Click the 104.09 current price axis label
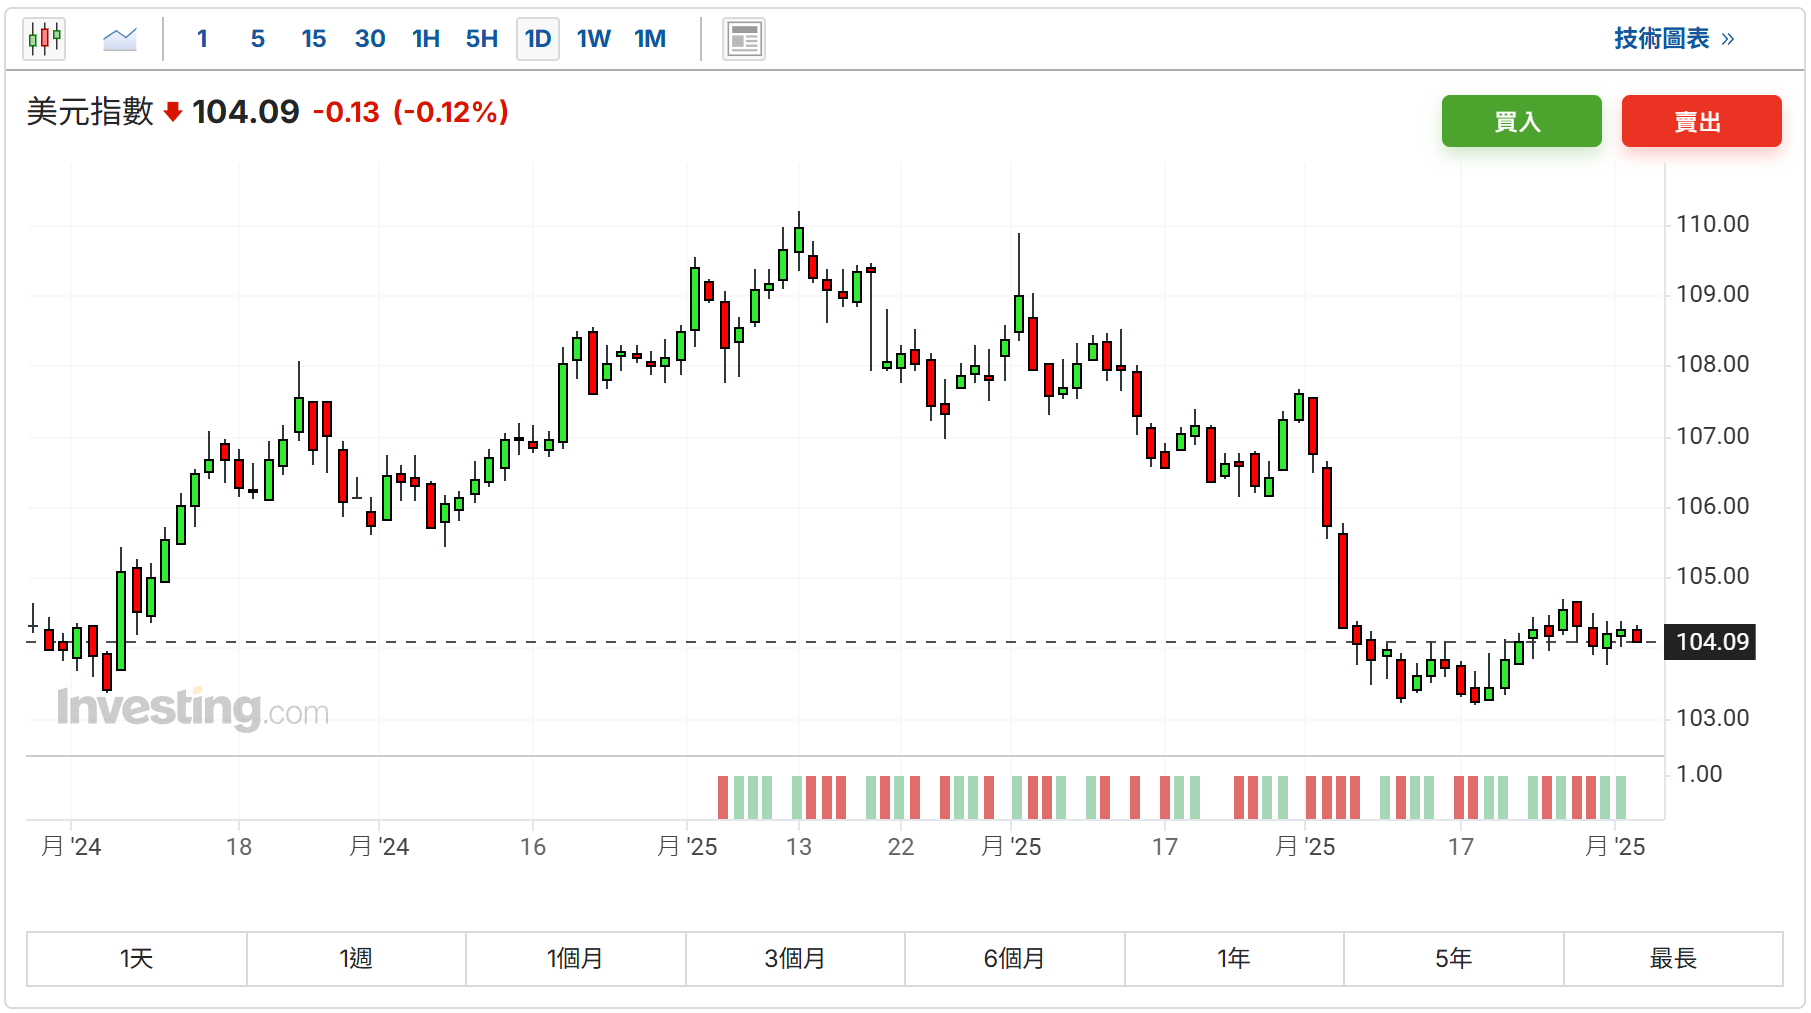This screenshot has height=1013, width=1811. pos(1710,642)
